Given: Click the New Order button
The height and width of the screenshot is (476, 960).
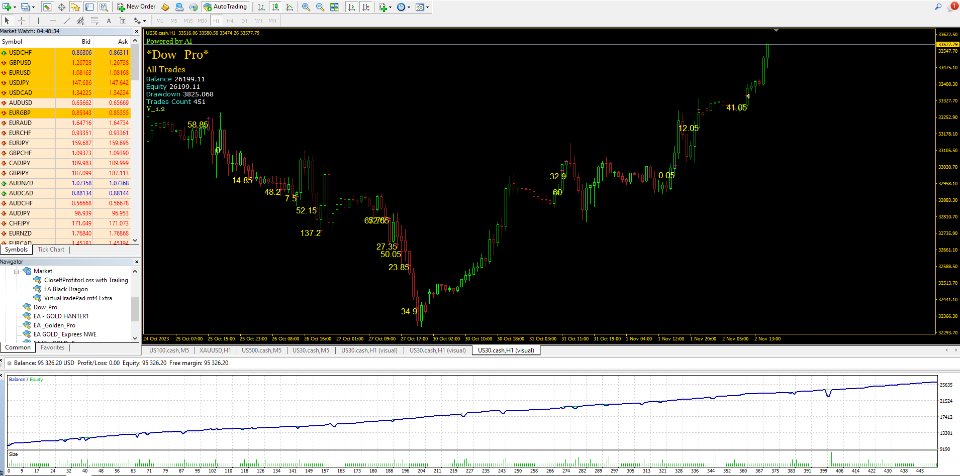Looking at the screenshot, I should pos(136,7).
